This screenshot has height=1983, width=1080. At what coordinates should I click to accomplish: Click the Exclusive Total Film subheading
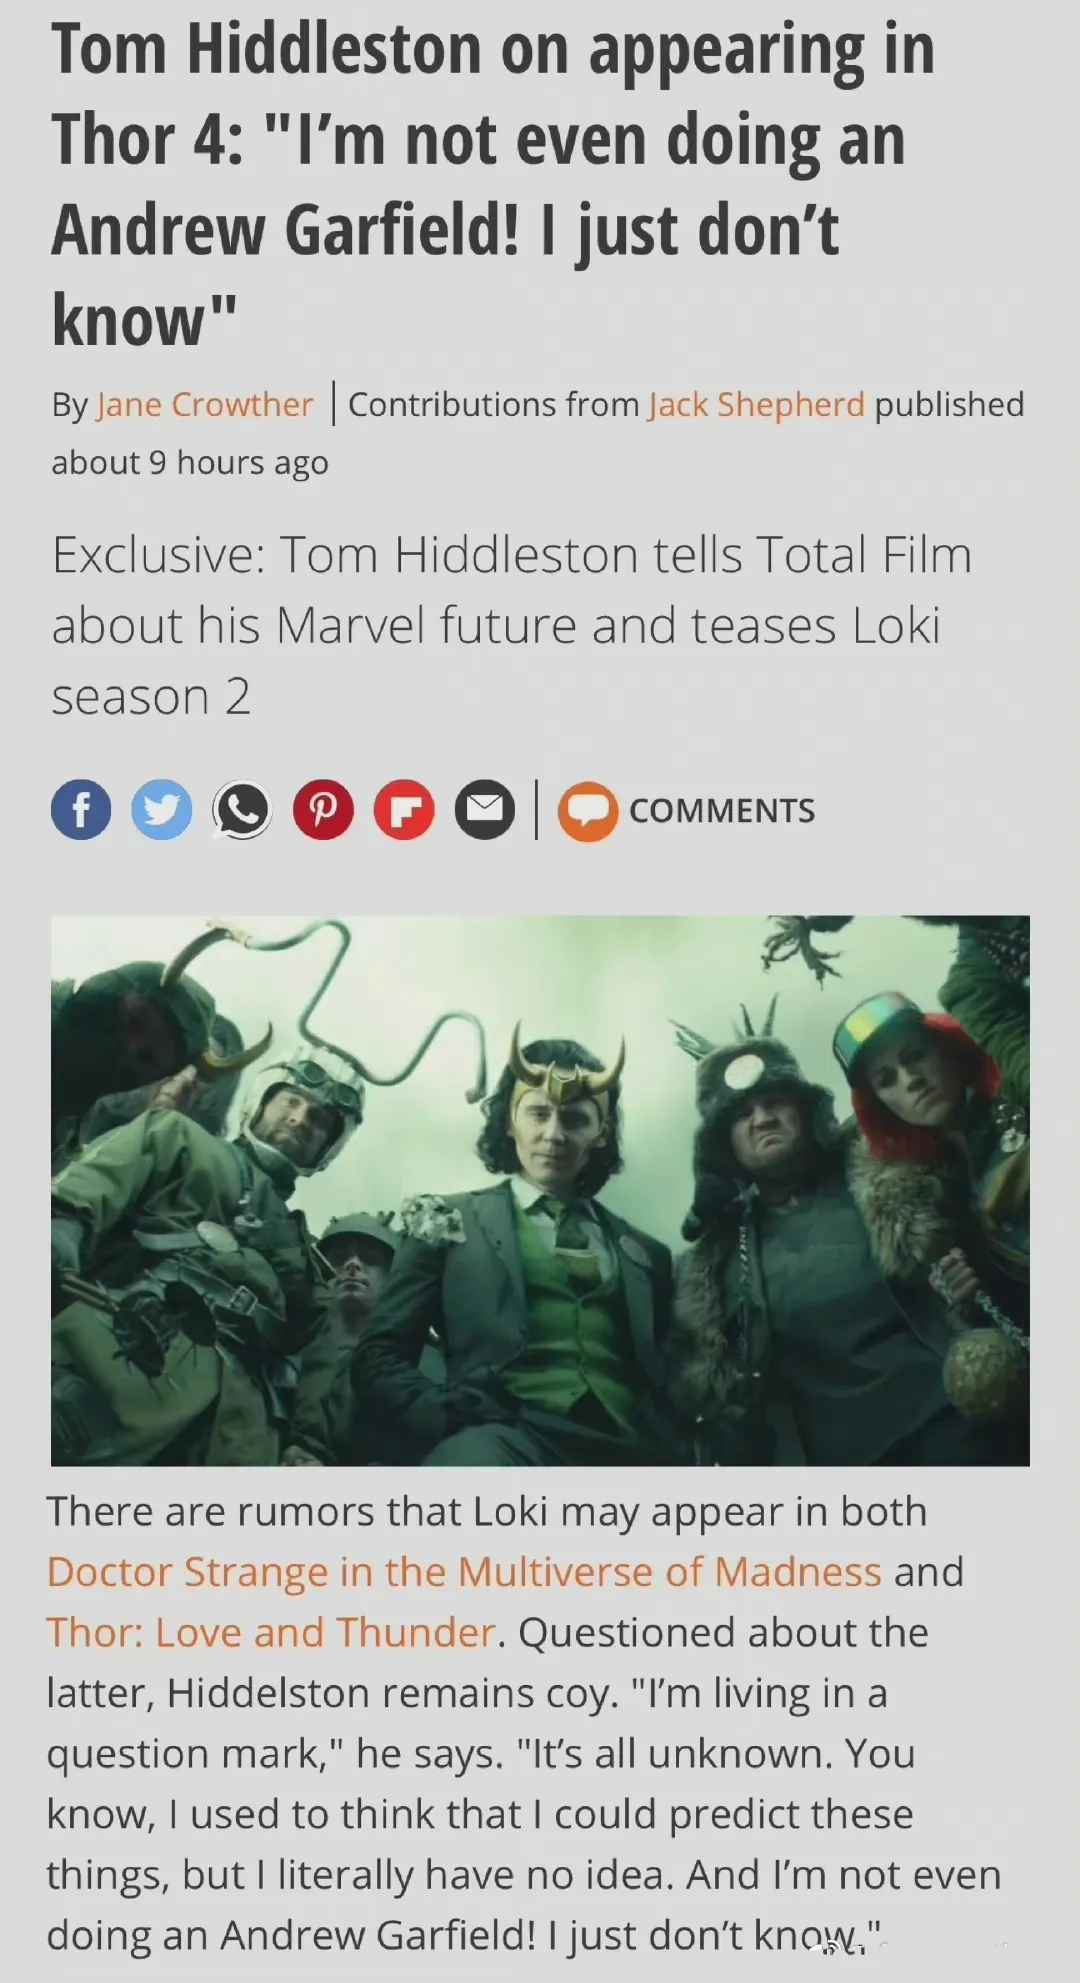pos(511,625)
